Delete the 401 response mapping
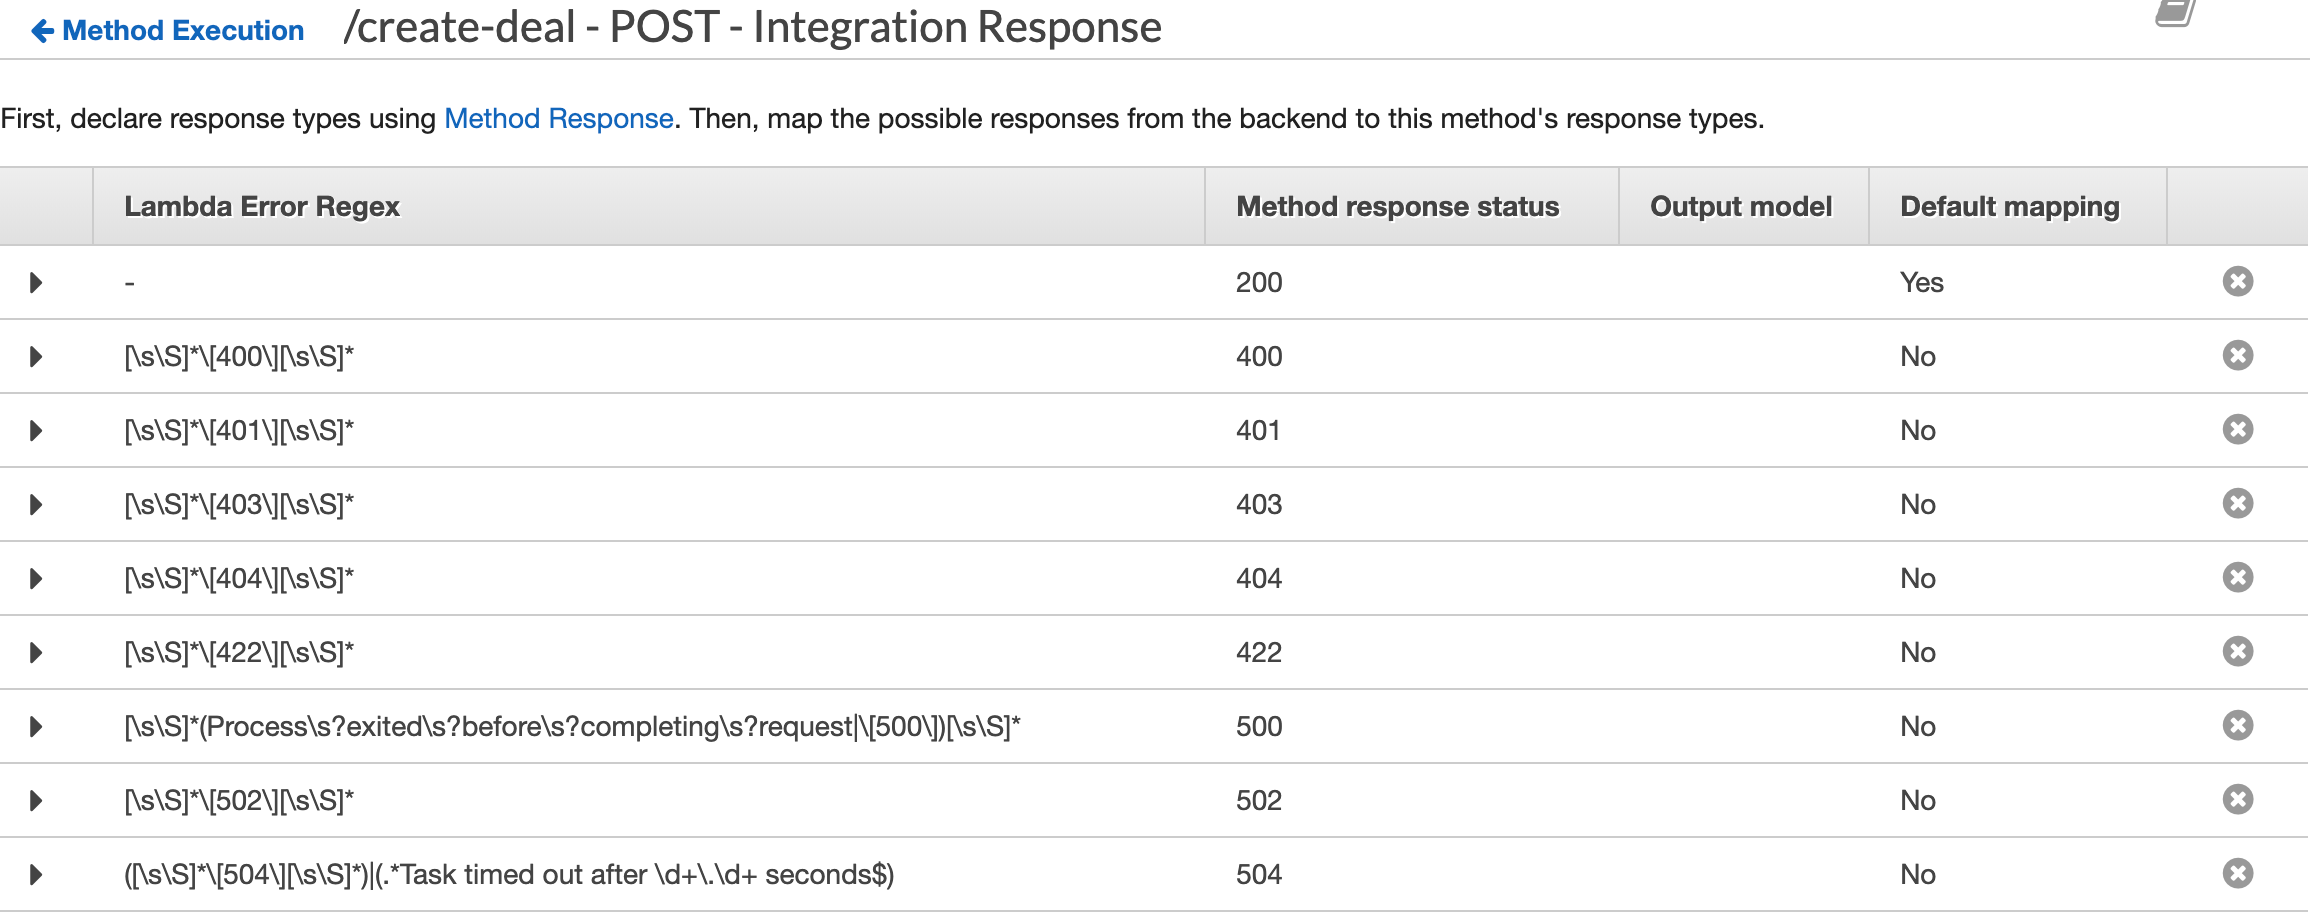This screenshot has height=920, width=2322. (2237, 430)
